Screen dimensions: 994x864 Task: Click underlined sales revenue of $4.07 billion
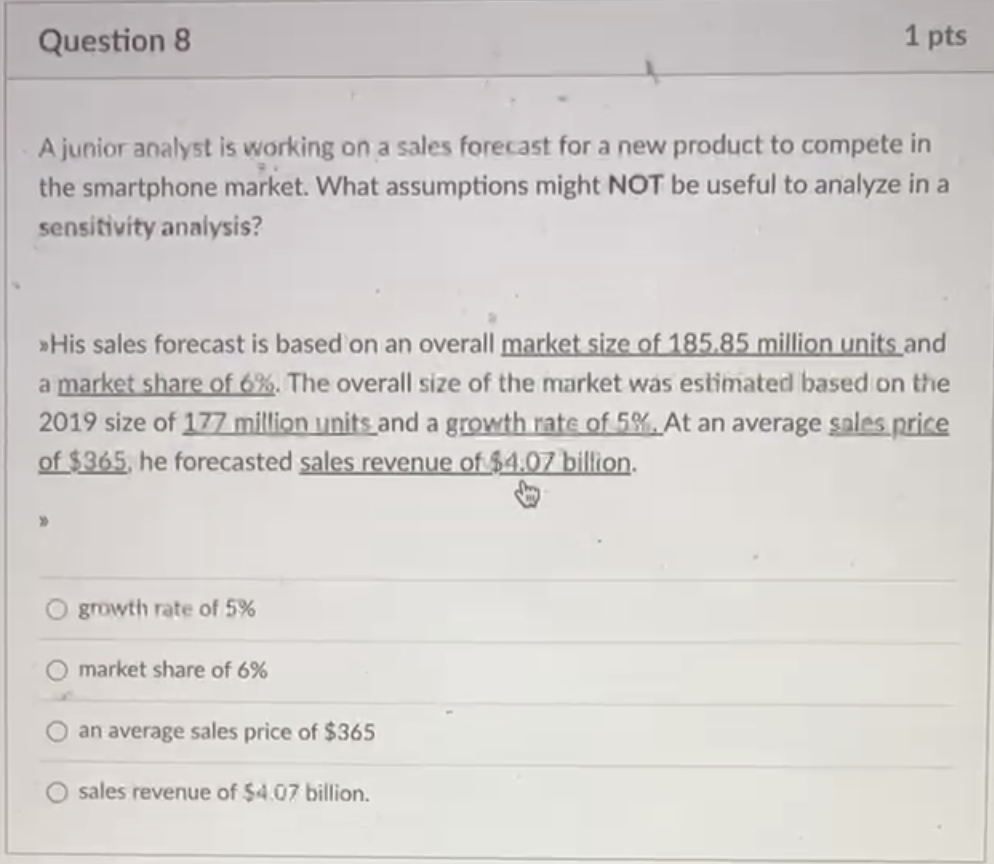tap(464, 462)
